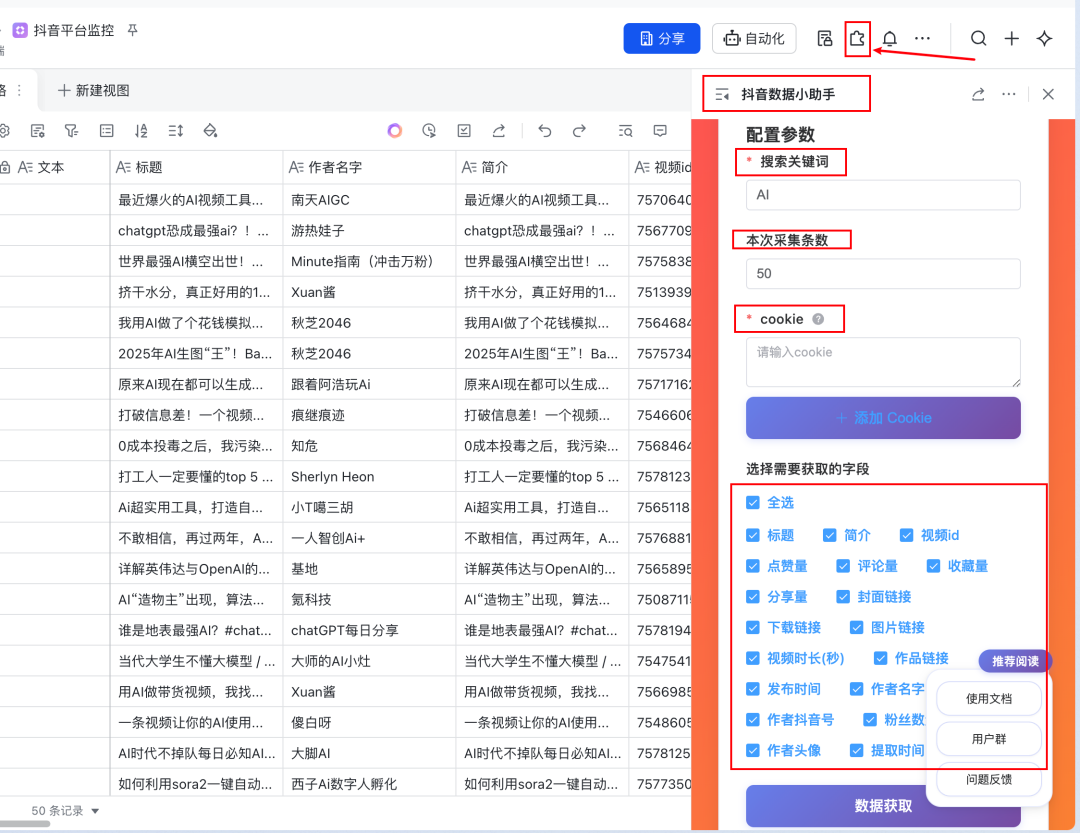This screenshot has height=833, width=1080.
Task: Click the row height icon in toolbar
Action: tap(176, 131)
